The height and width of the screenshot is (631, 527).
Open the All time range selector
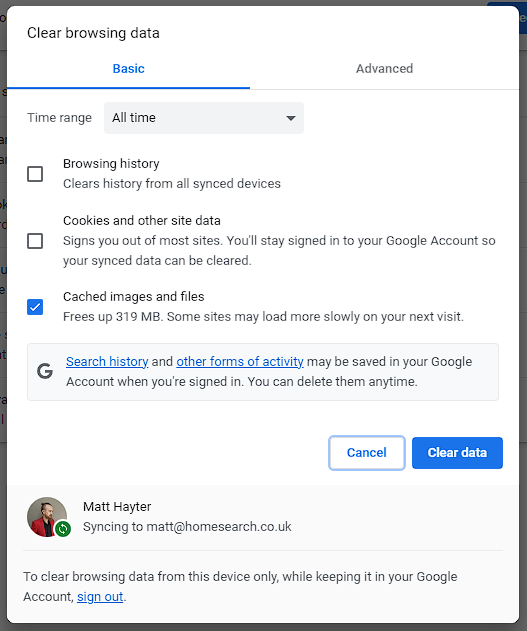[204, 118]
